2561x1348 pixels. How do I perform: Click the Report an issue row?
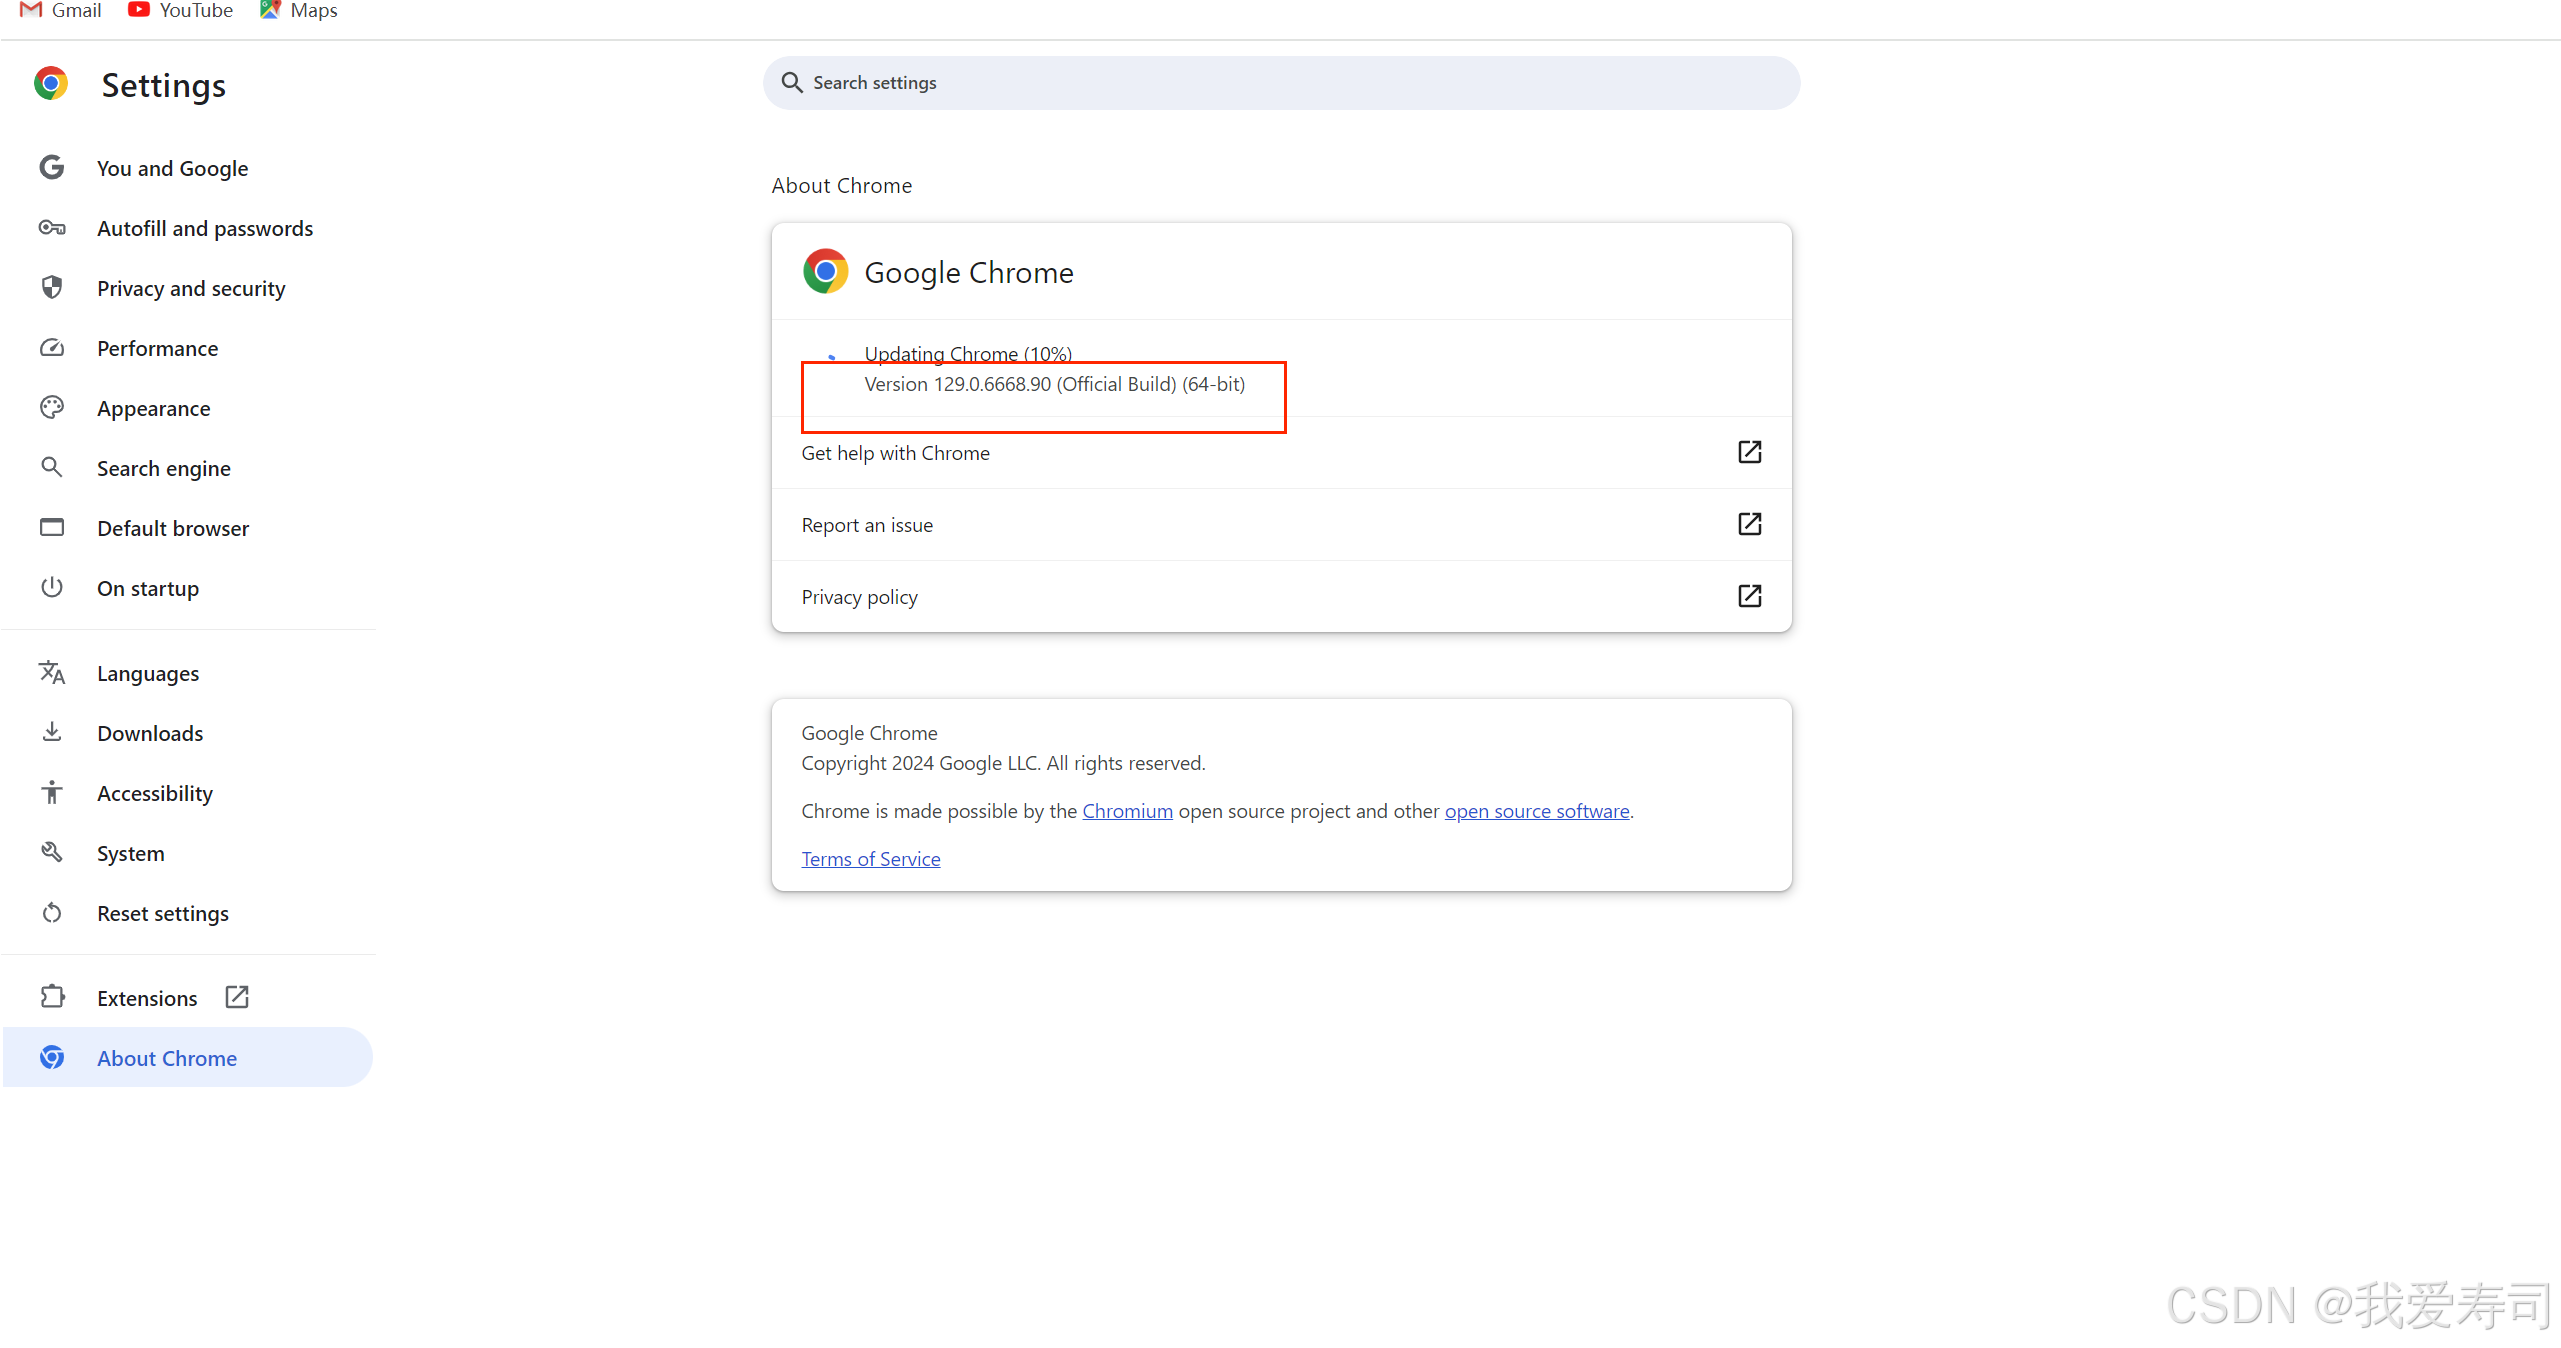[1280, 525]
